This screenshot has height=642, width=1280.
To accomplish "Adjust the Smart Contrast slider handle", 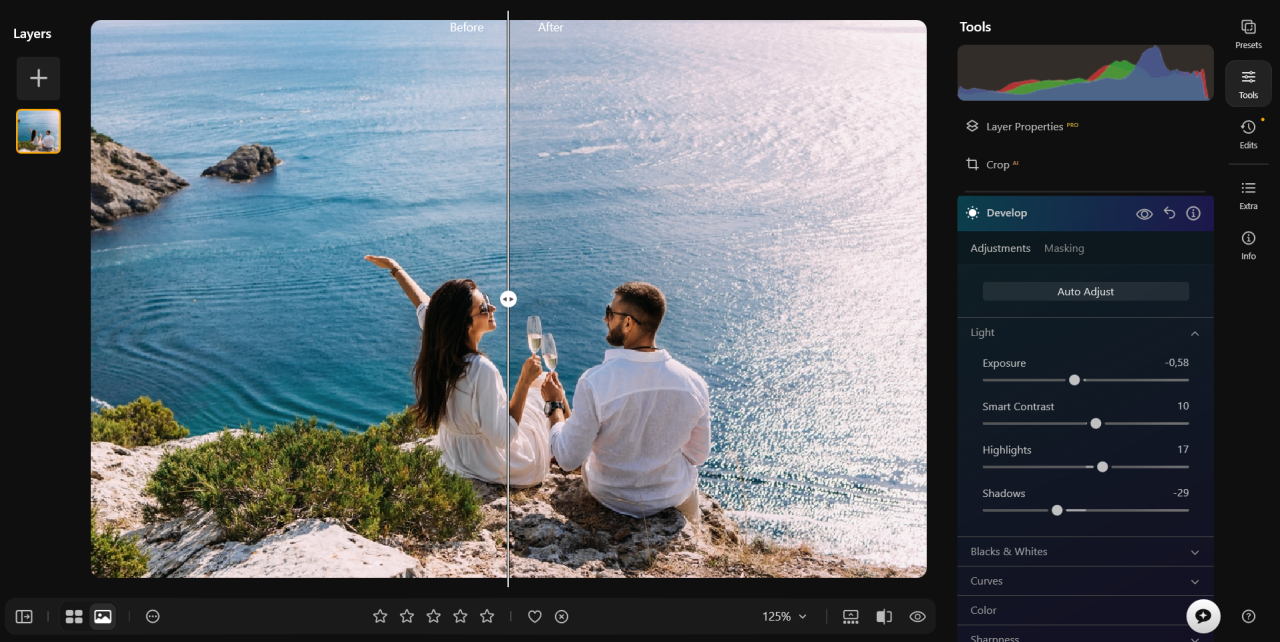I will point(1095,423).
